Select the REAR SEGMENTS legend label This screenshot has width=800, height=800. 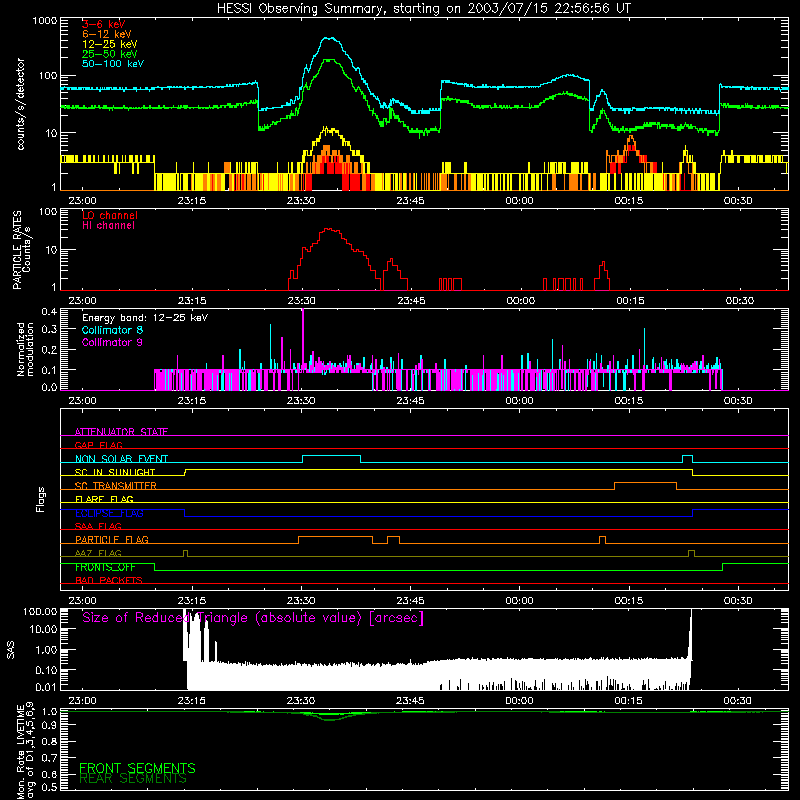pos(133,778)
